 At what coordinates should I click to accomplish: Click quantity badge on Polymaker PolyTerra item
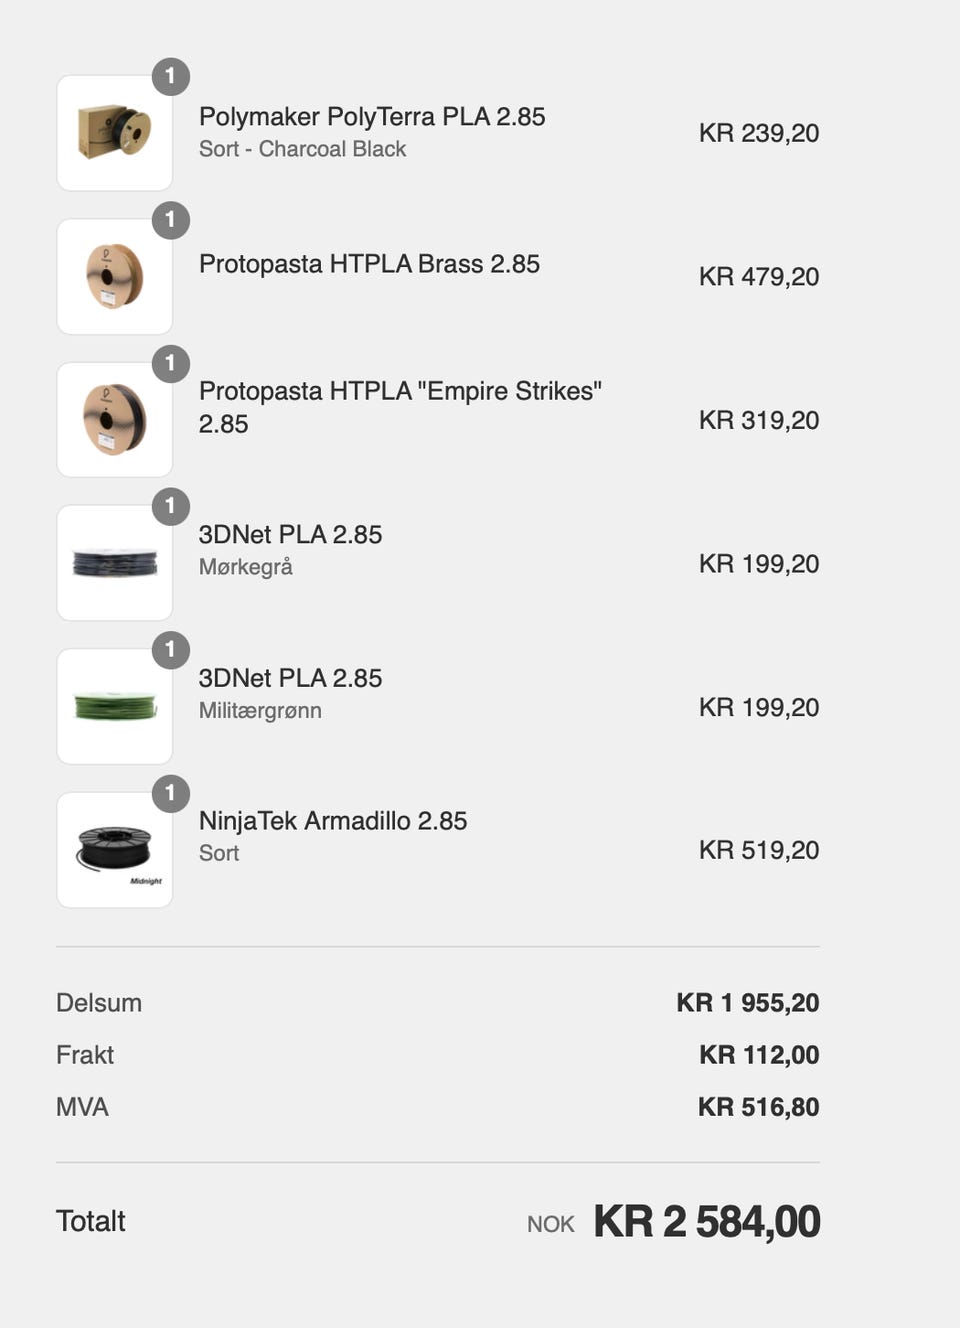(171, 77)
